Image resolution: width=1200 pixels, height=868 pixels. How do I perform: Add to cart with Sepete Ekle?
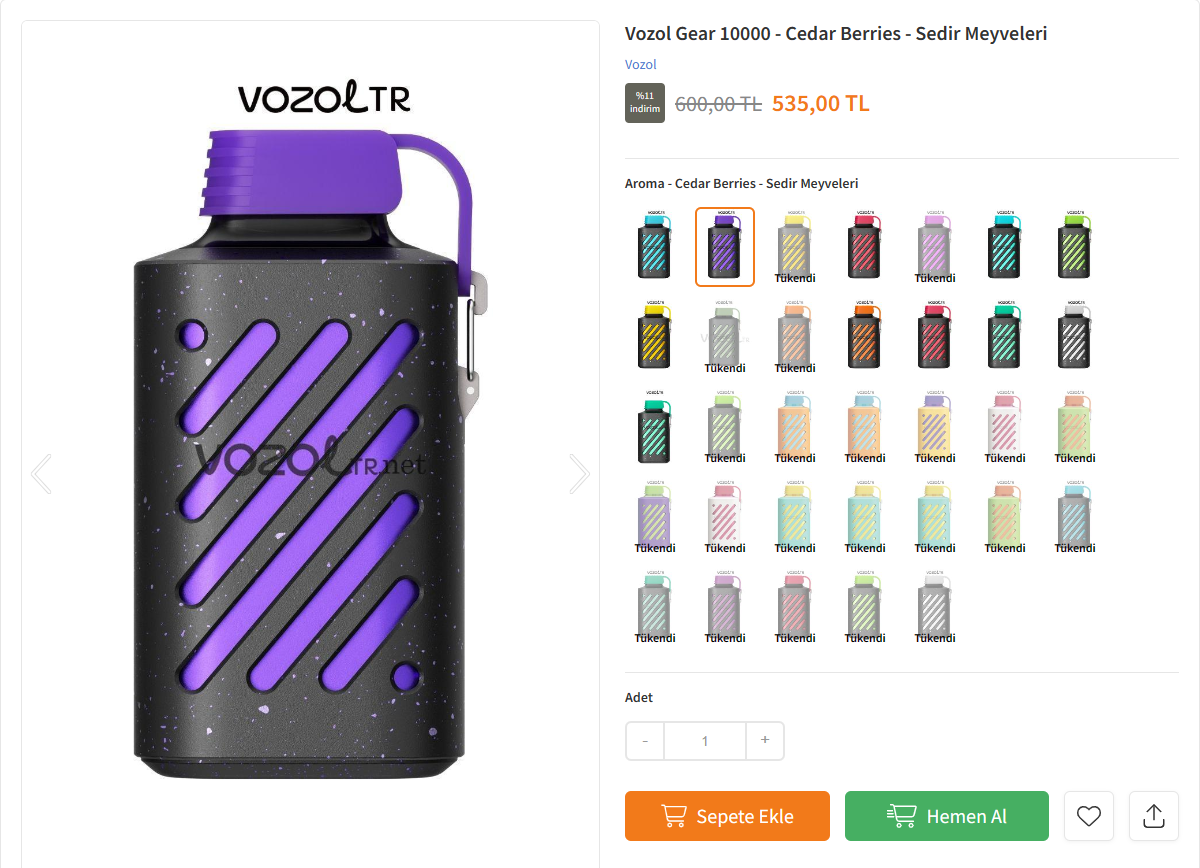pos(727,816)
